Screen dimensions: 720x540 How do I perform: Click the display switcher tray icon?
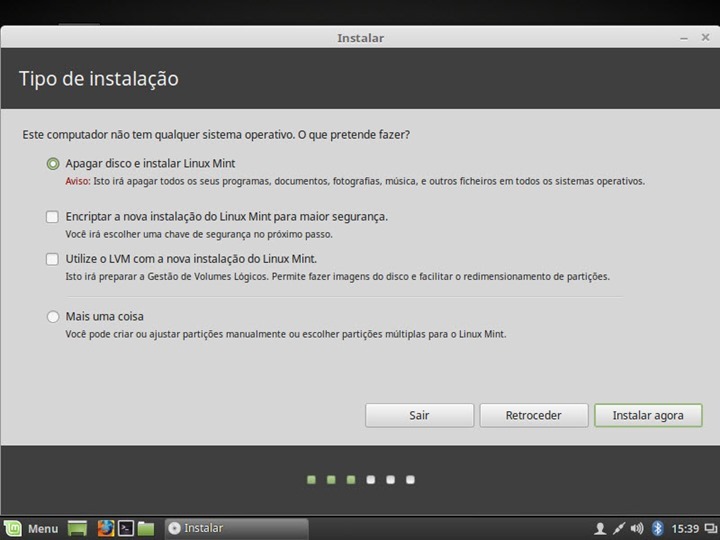[711, 529]
